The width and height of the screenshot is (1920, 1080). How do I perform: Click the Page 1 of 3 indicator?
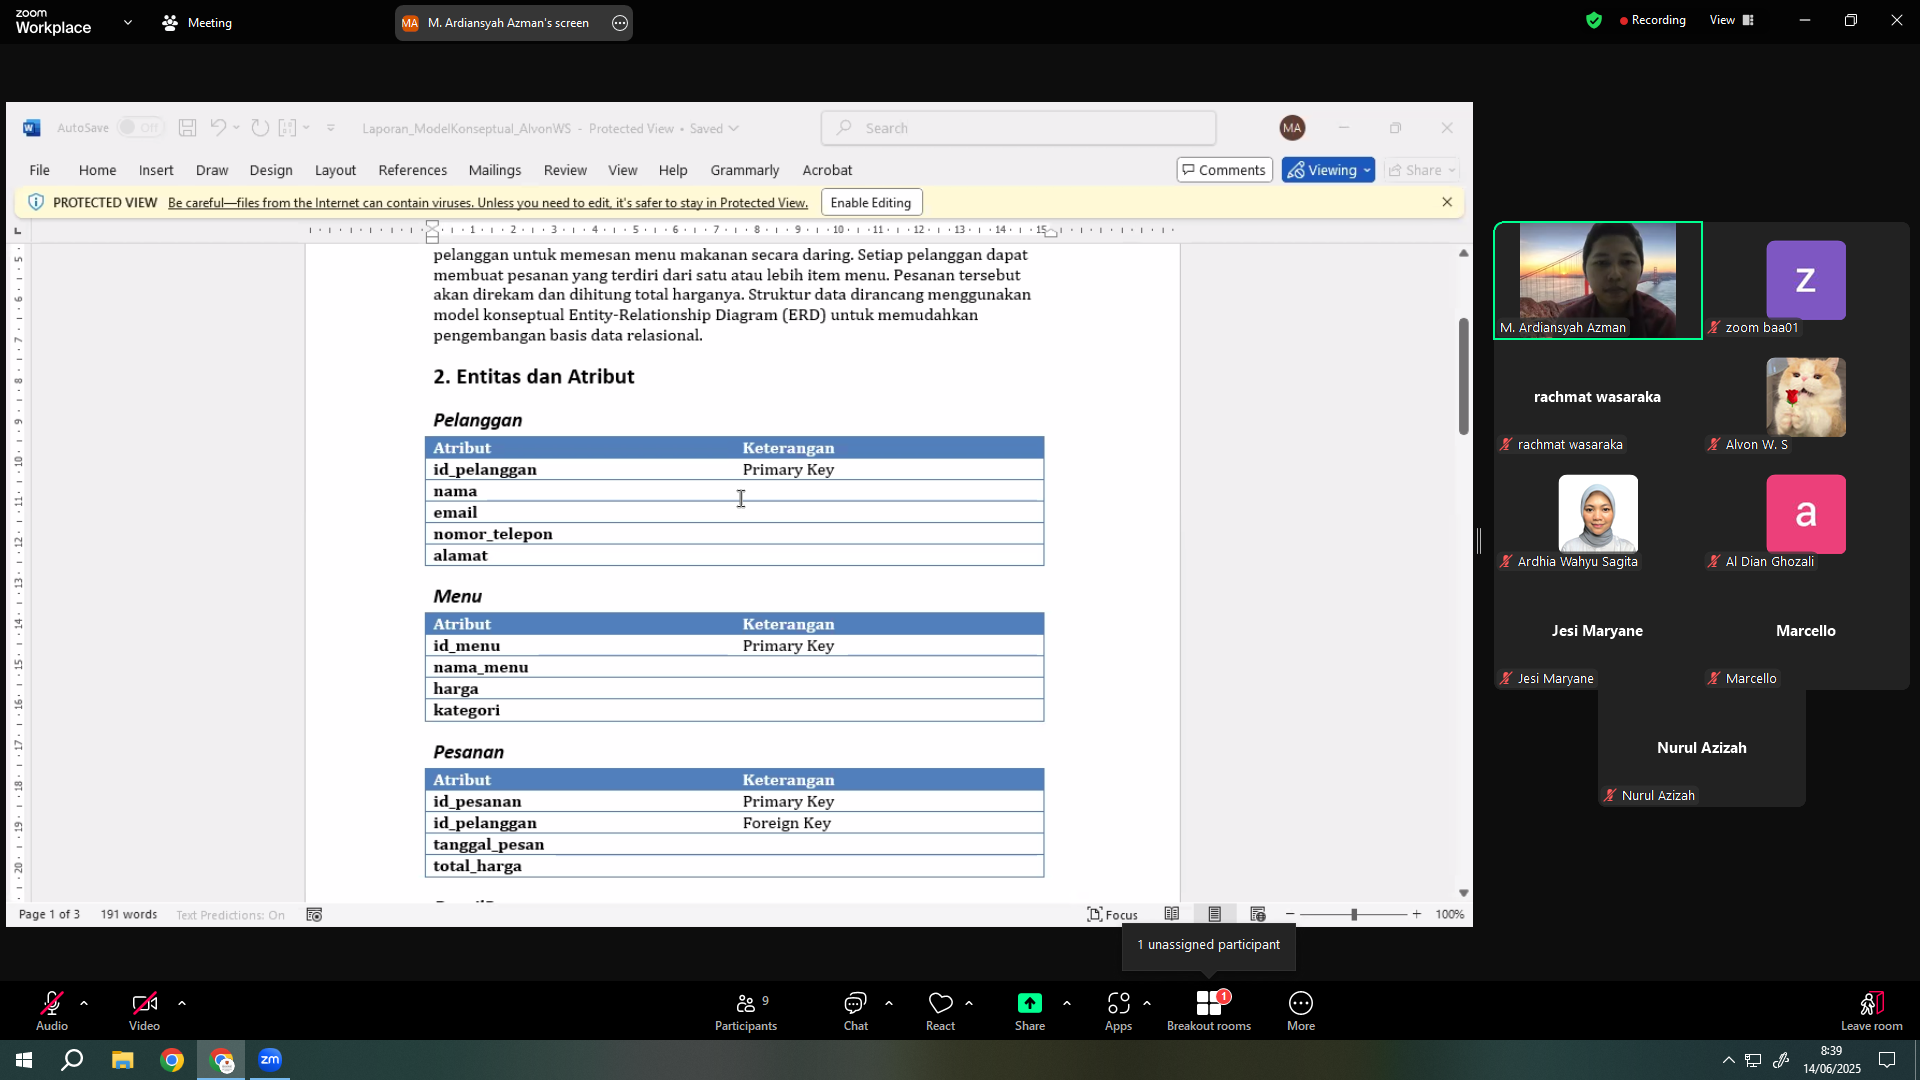click(x=49, y=915)
